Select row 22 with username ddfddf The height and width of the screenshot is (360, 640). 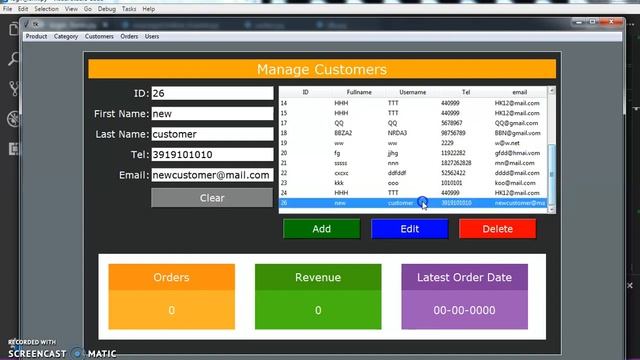[x=413, y=173]
